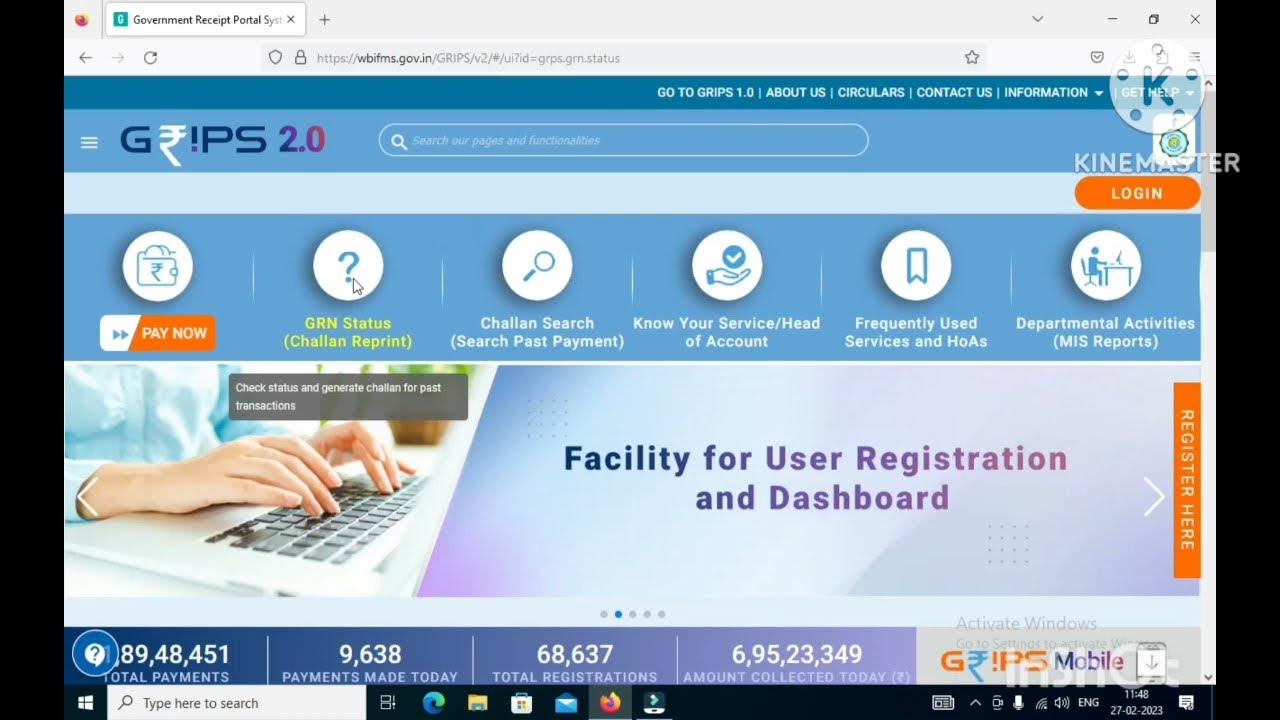
Task: Open a new browser tab
Action: [324, 20]
